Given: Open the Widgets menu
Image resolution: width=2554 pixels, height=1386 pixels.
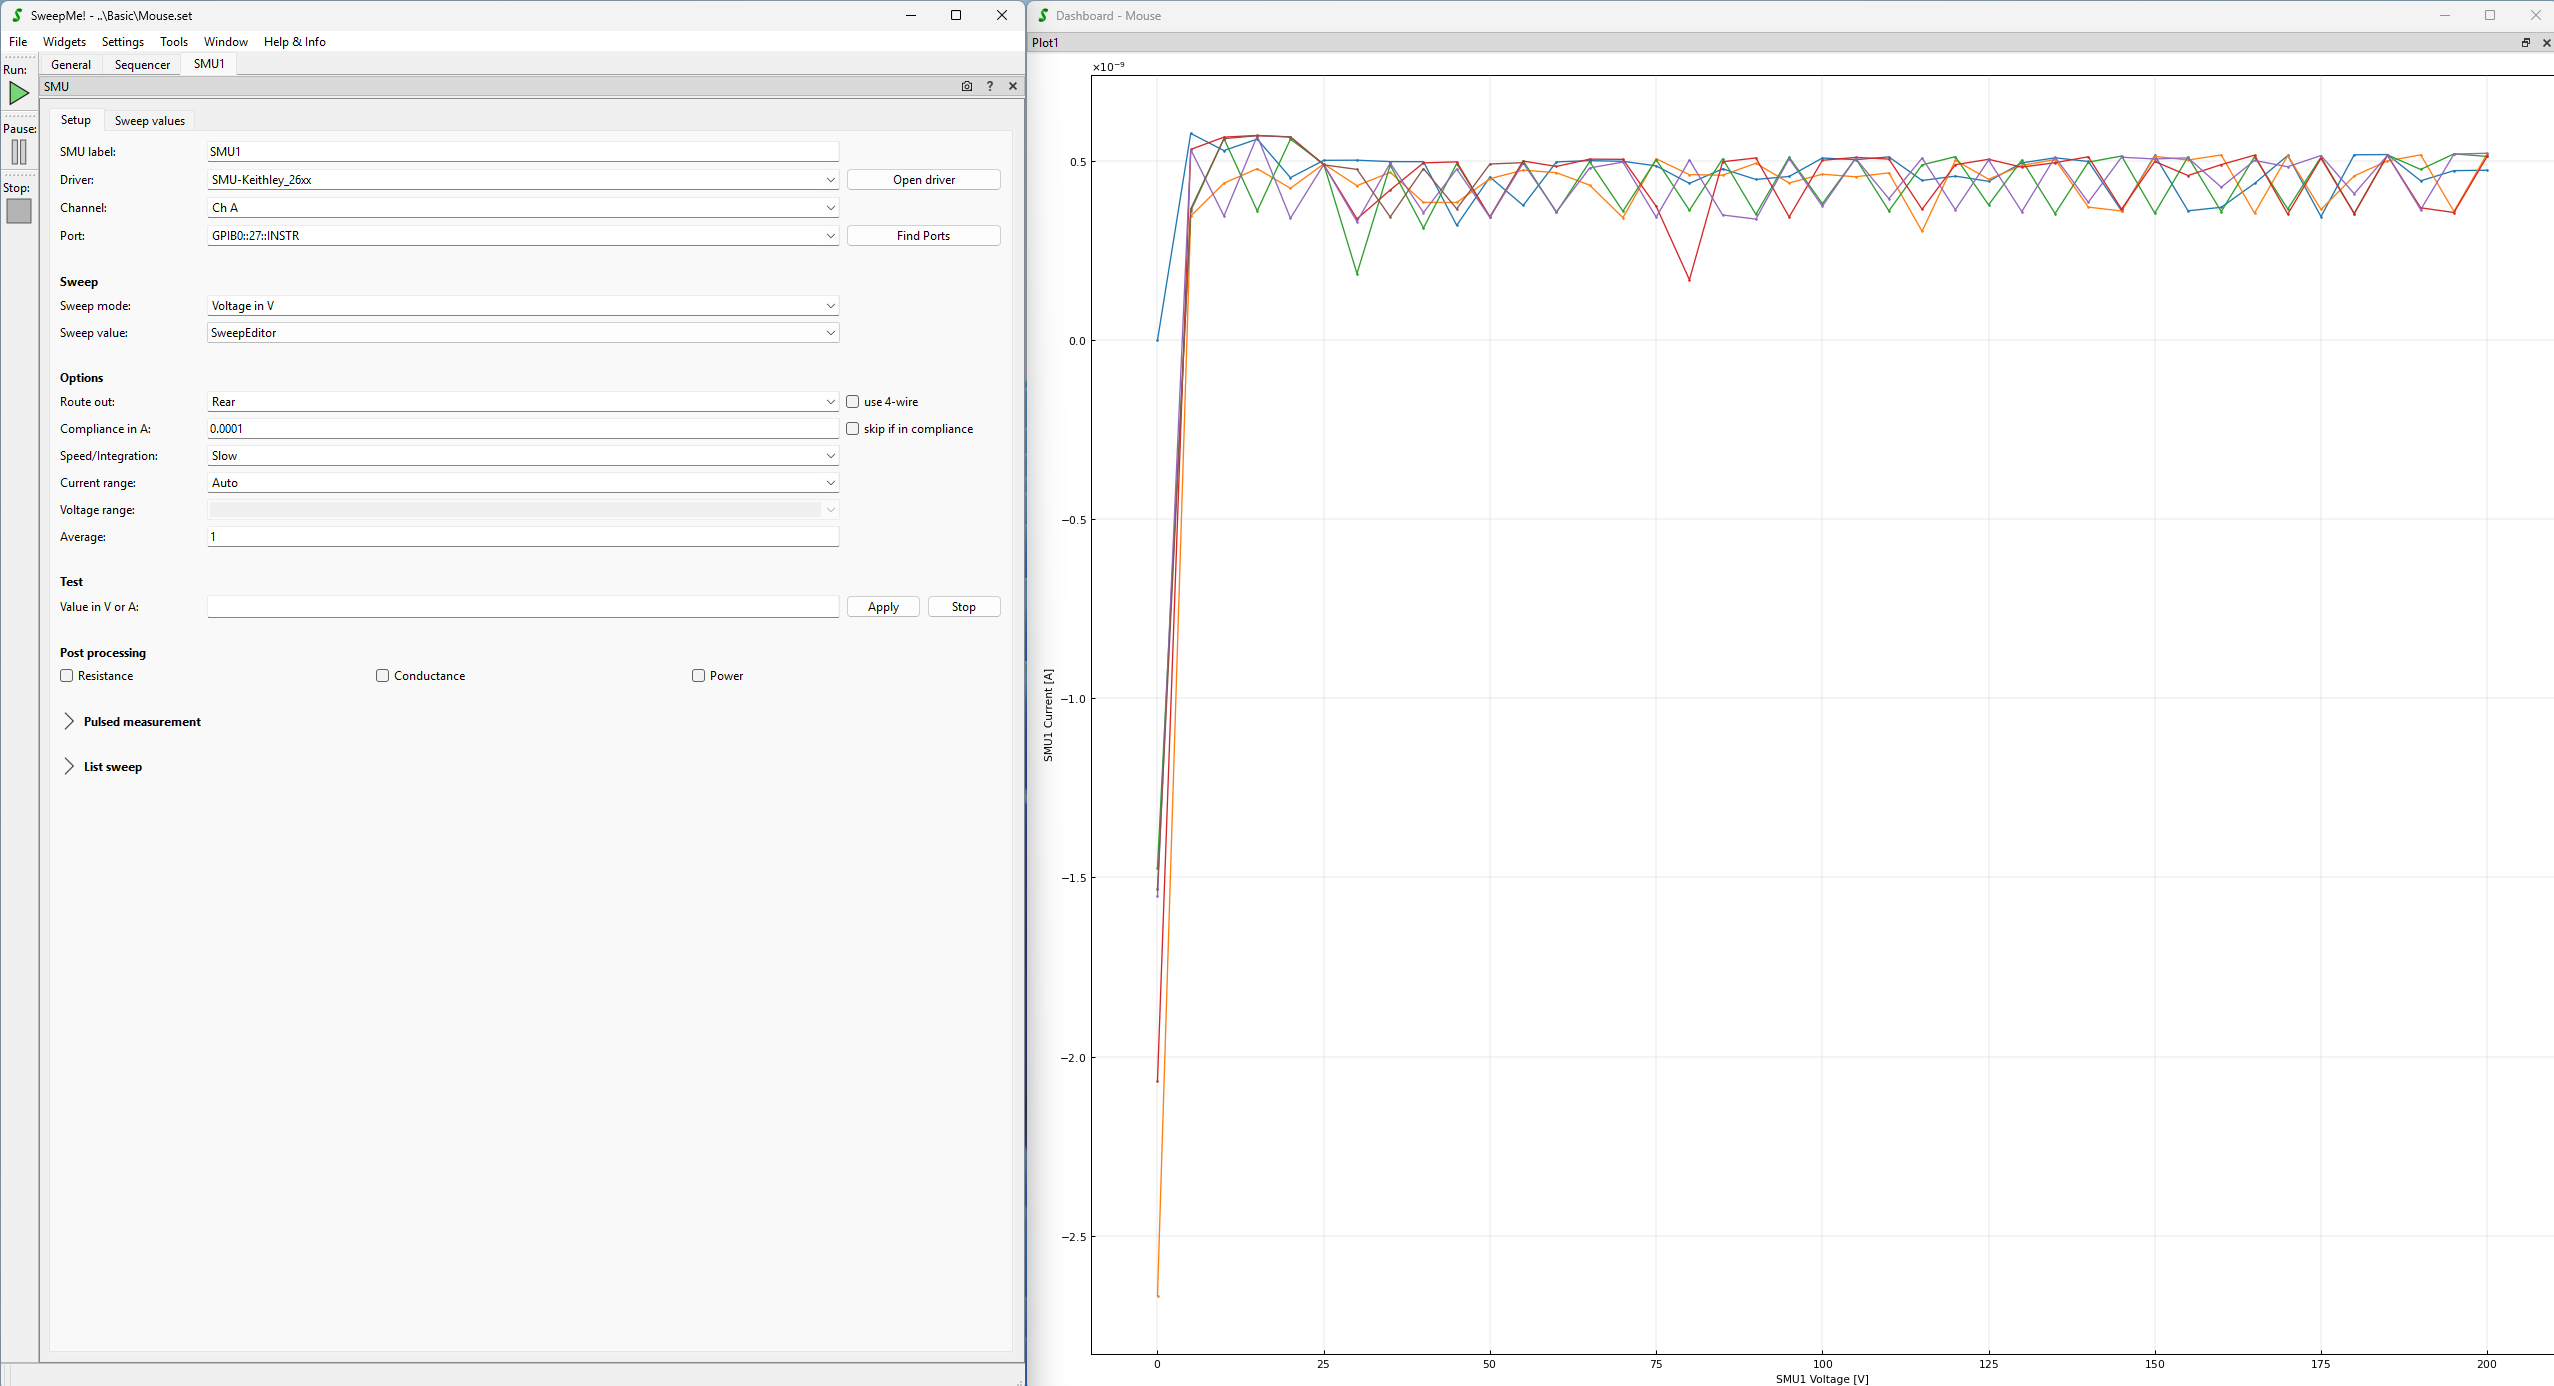Looking at the screenshot, I should point(64,42).
